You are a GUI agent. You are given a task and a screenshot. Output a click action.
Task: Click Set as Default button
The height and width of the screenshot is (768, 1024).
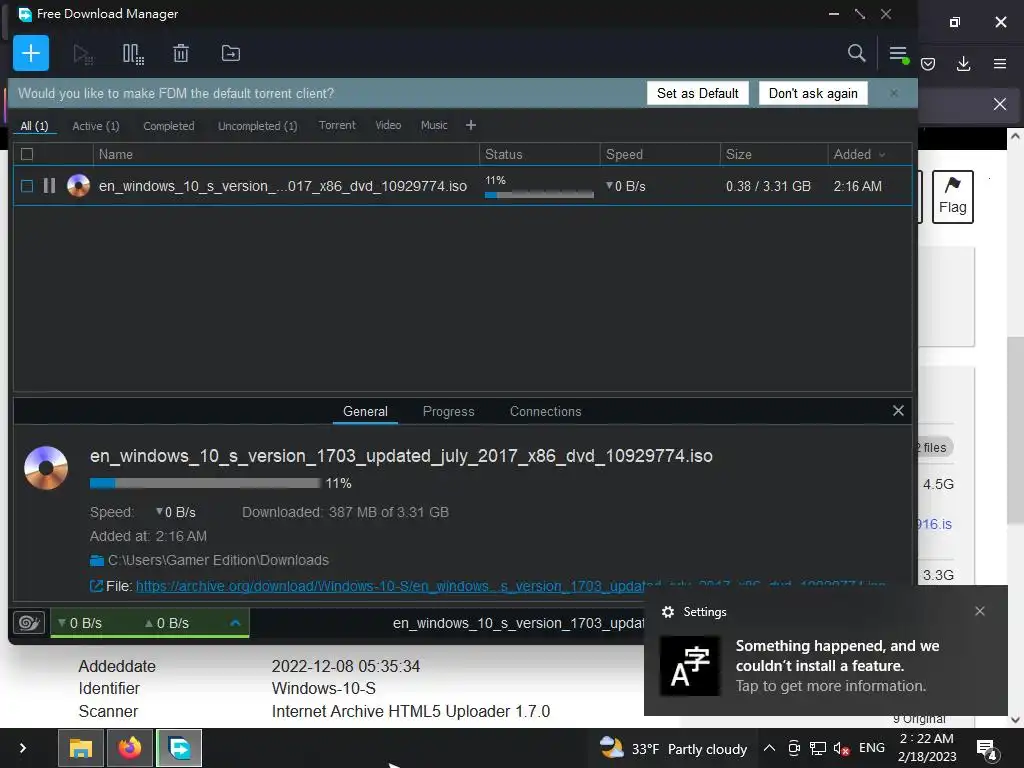coord(697,93)
